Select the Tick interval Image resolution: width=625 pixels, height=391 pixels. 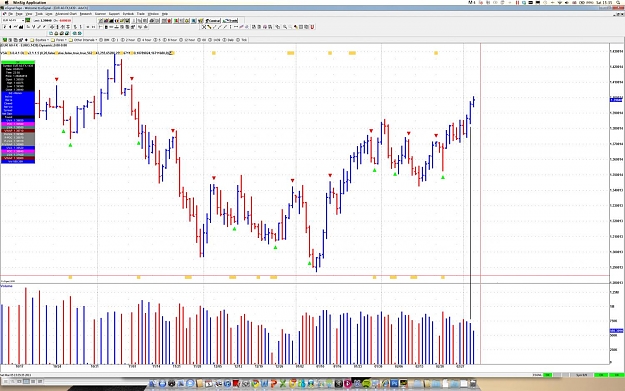pos(242,40)
